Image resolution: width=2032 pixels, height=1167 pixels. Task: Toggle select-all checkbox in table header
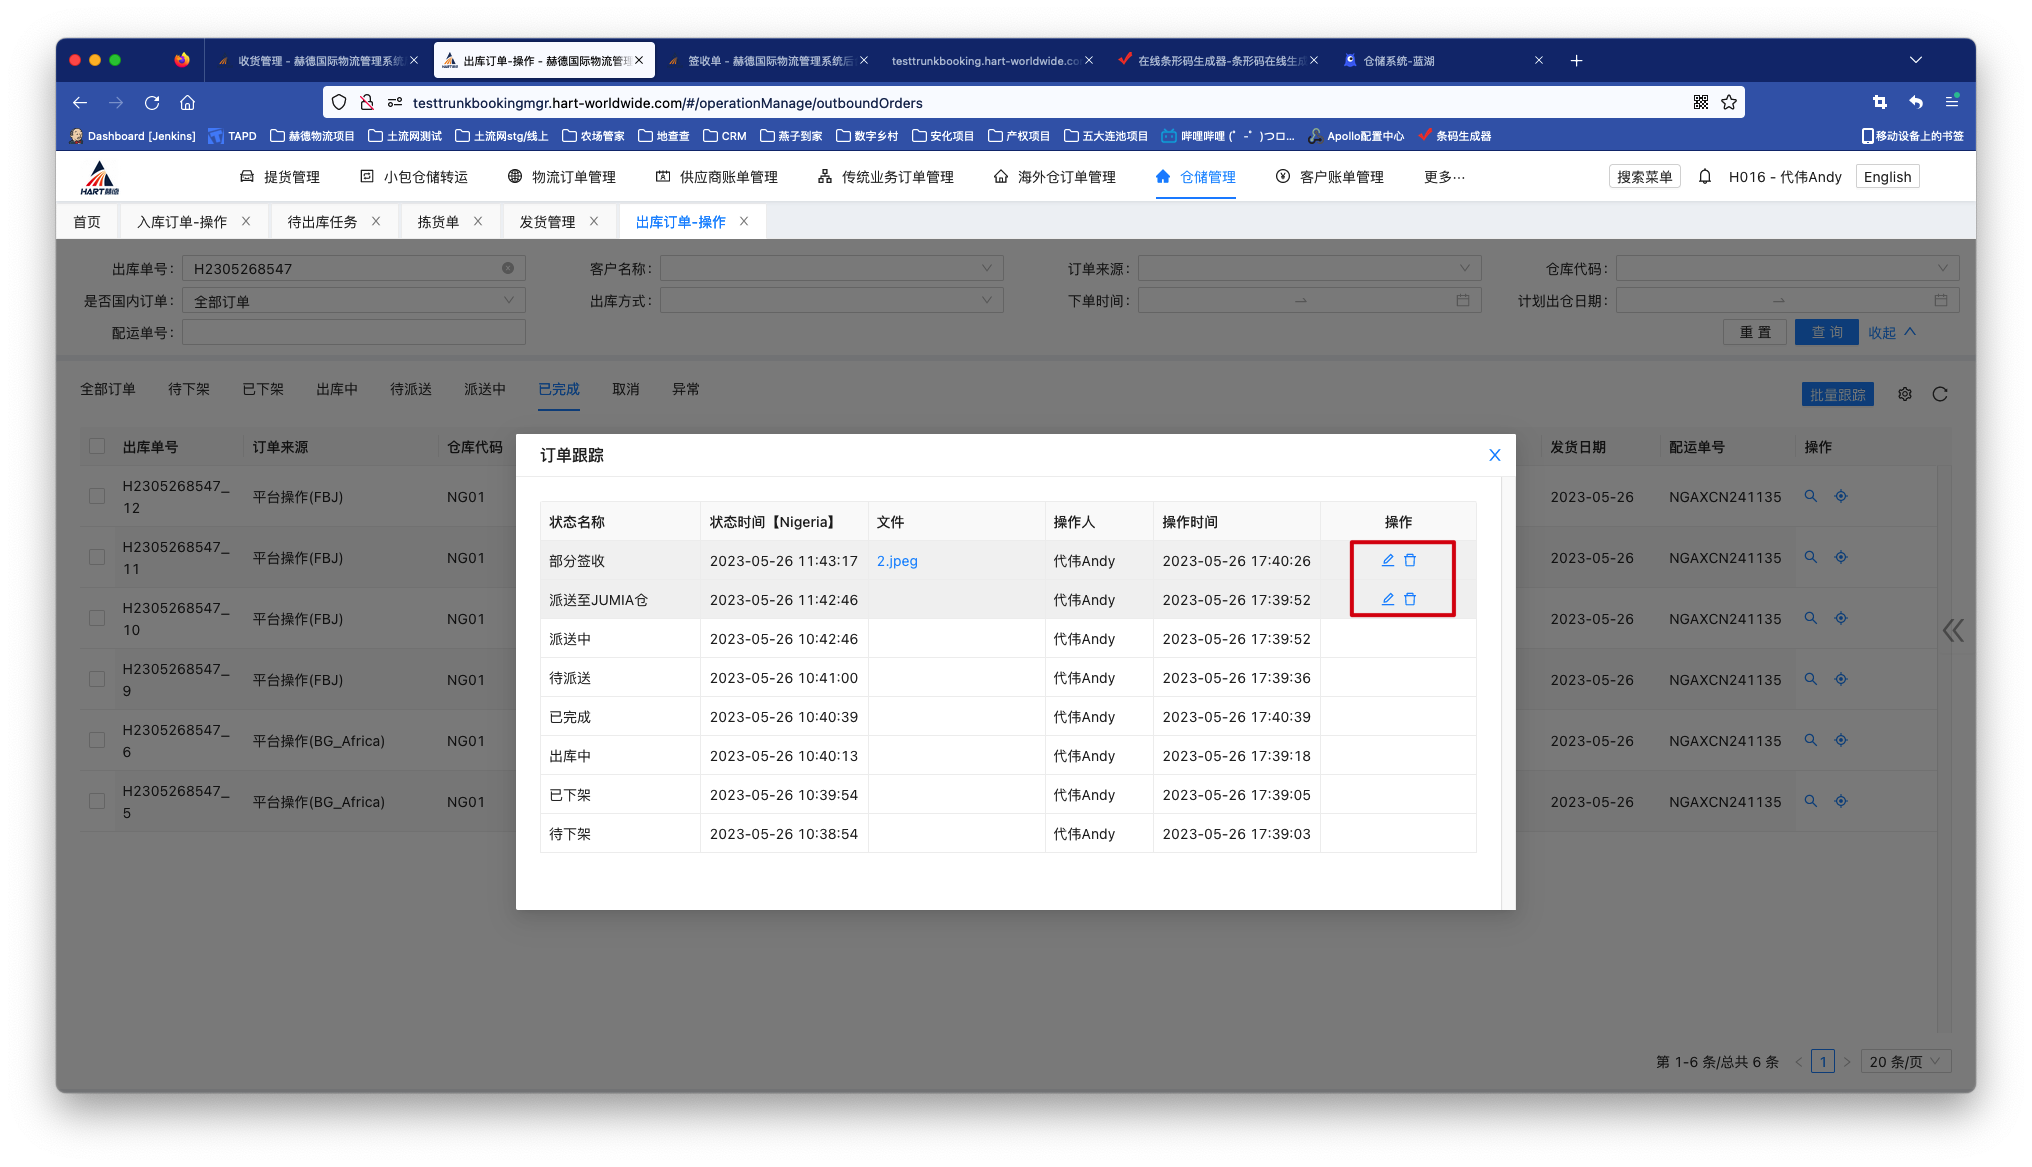pyautogui.click(x=97, y=446)
